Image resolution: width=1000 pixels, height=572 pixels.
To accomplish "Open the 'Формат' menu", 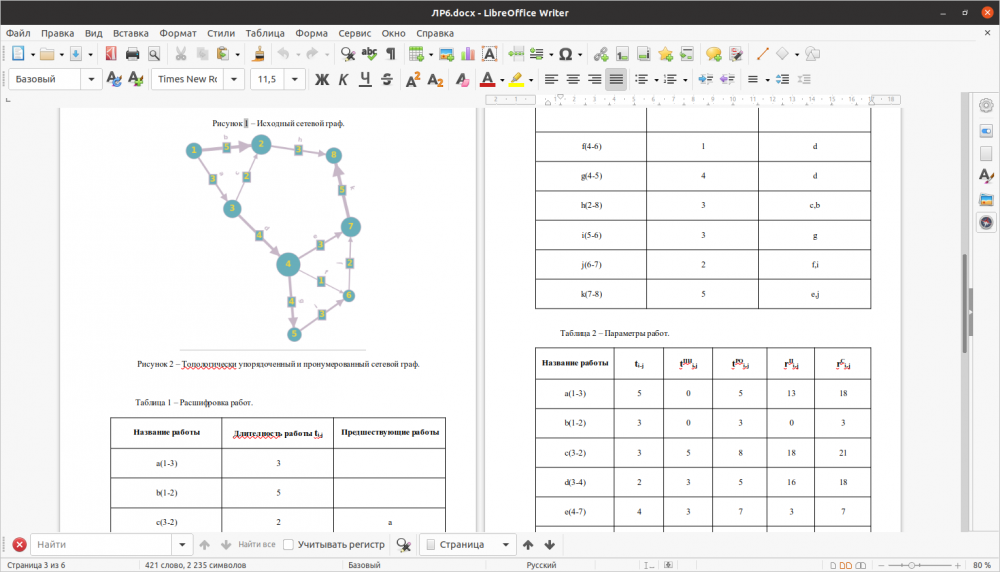I will click(178, 33).
